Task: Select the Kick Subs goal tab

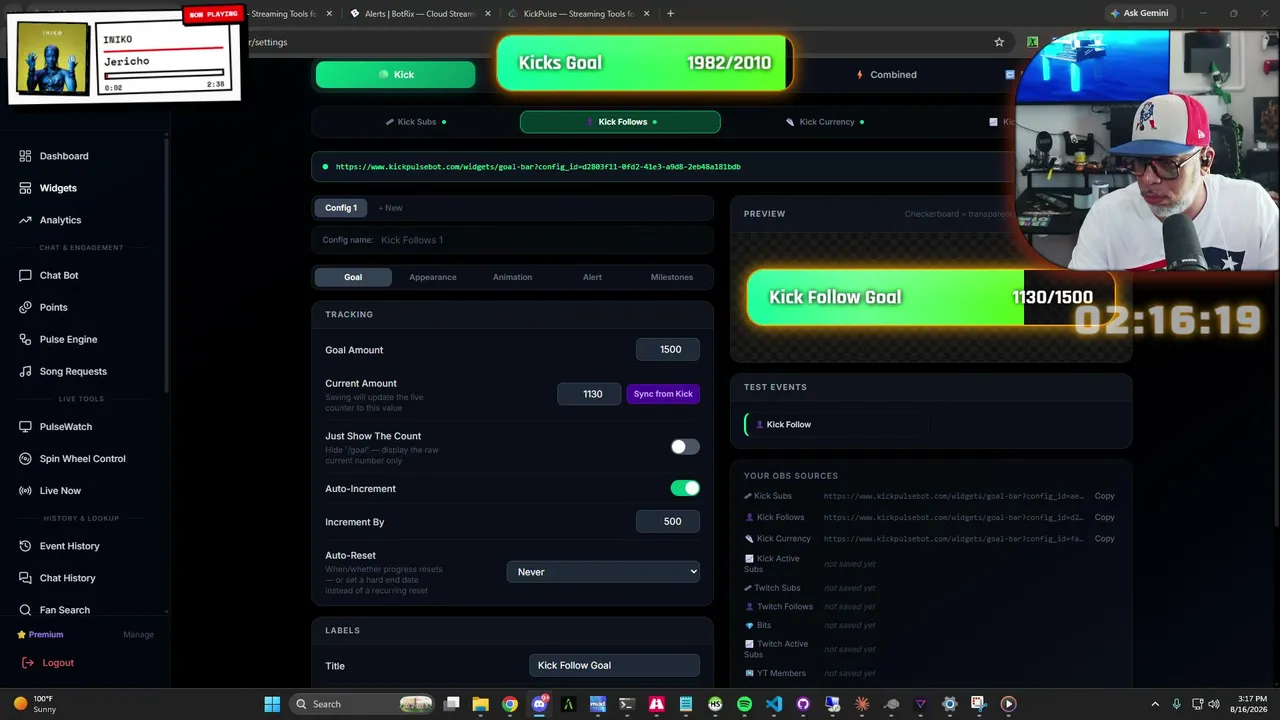Action: click(x=416, y=122)
